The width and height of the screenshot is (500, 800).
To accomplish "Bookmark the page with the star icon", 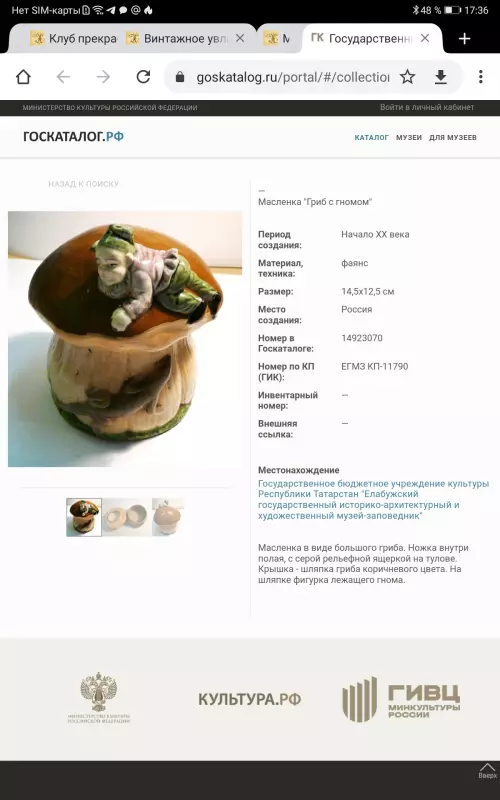I will pos(407,77).
